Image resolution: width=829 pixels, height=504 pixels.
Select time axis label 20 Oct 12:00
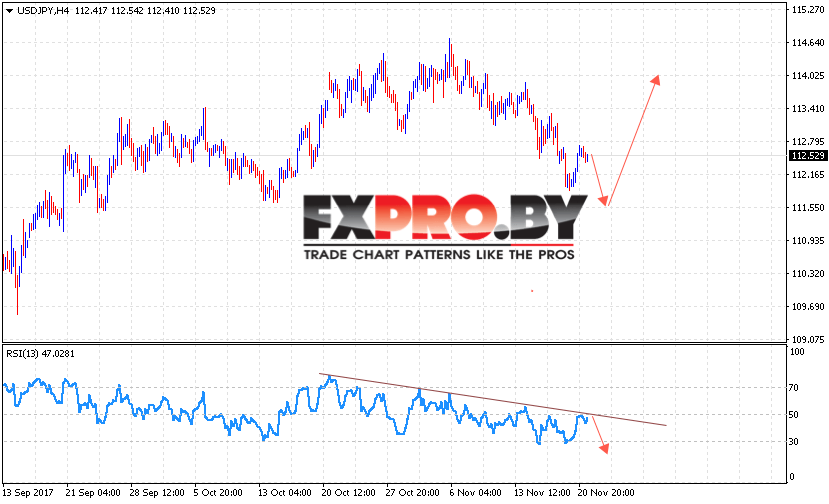point(348,492)
